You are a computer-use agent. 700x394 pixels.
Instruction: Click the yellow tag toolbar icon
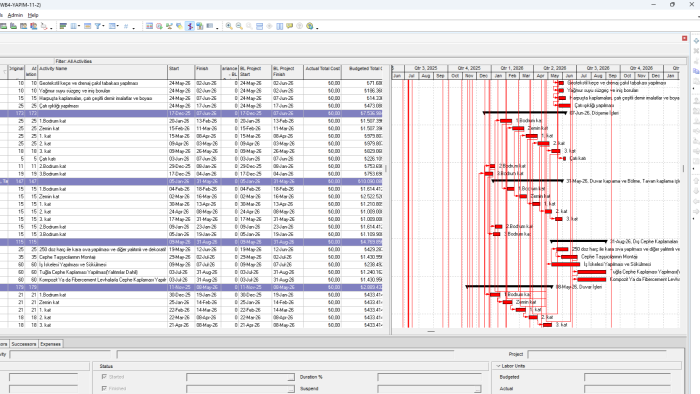tap(179, 26)
